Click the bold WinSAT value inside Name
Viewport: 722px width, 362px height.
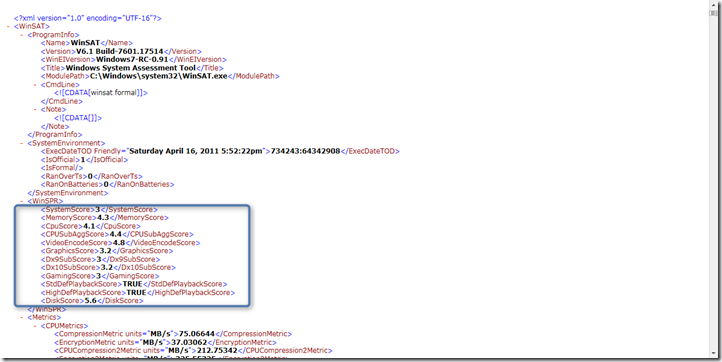[85, 43]
